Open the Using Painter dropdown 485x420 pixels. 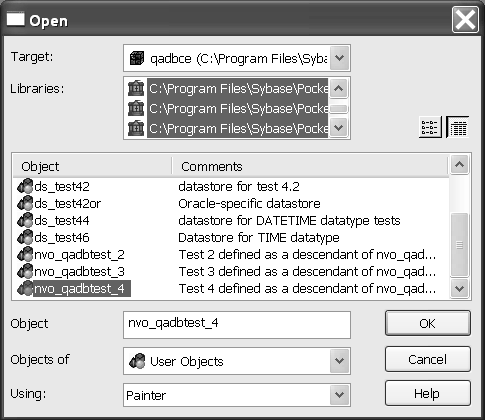[x=339, y=395]
